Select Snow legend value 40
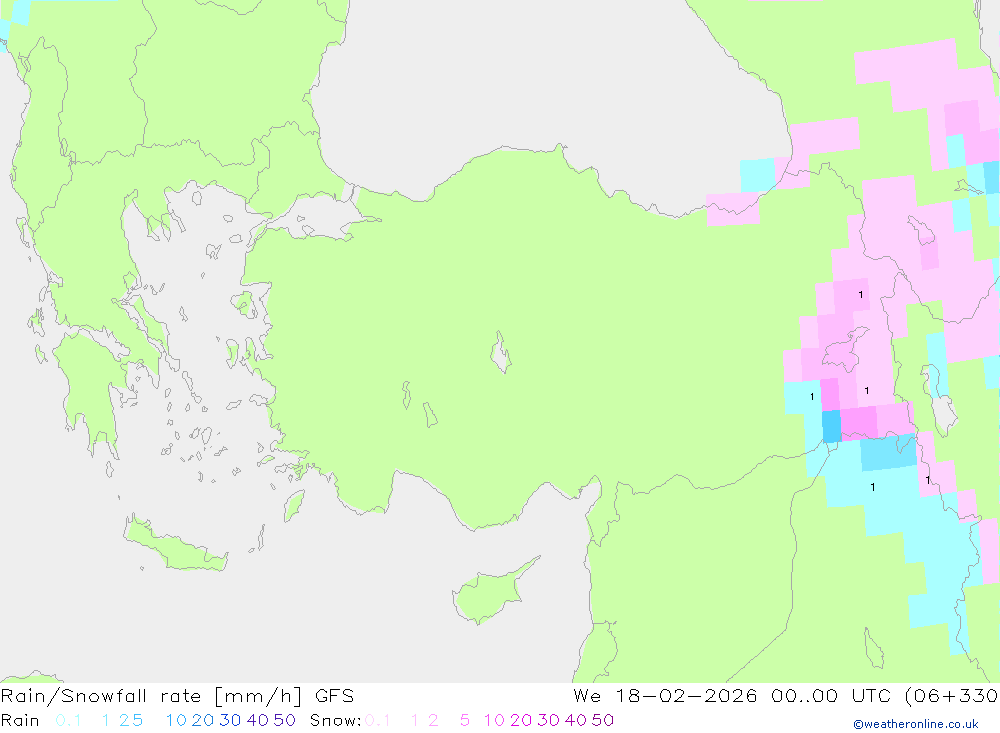1000x733 pixels. tap(576, 720)
